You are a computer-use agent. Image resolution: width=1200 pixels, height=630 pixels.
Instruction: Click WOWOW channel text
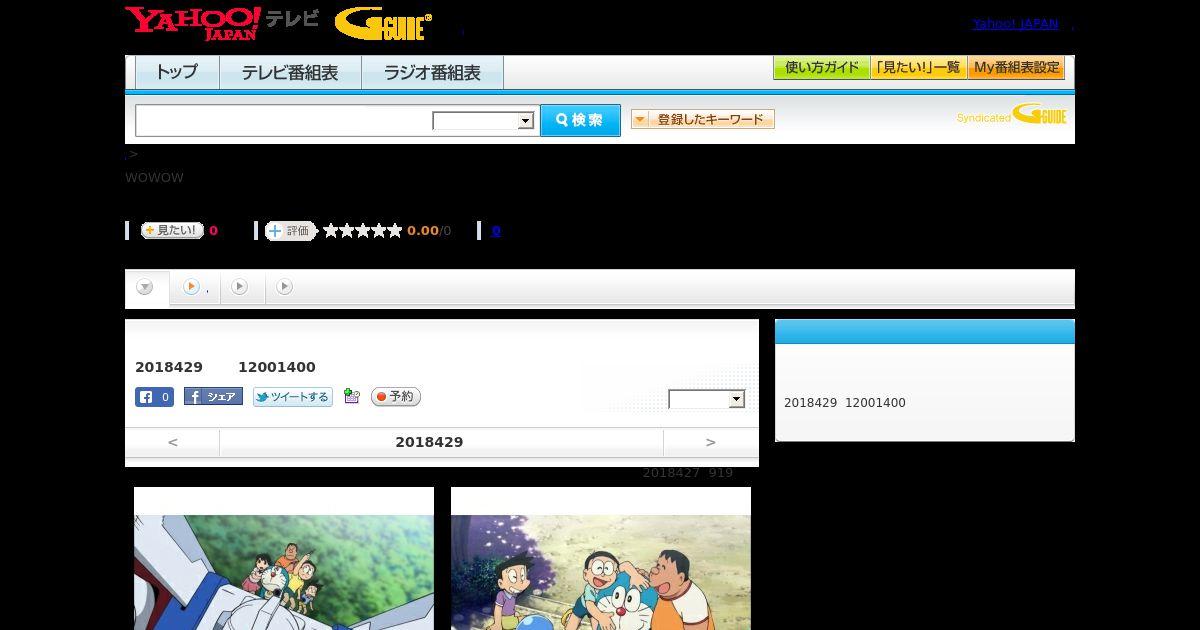tap(154, 178)
